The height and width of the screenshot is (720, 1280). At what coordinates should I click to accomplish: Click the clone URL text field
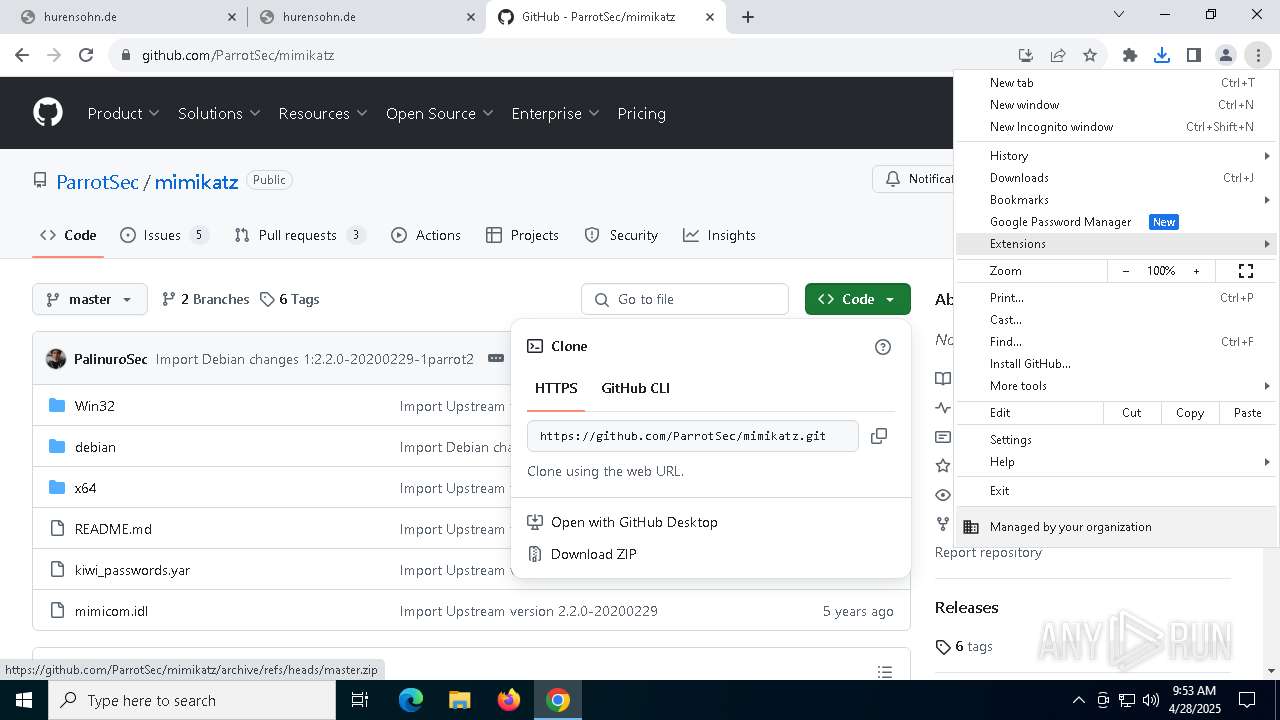(x=693, y=436)
